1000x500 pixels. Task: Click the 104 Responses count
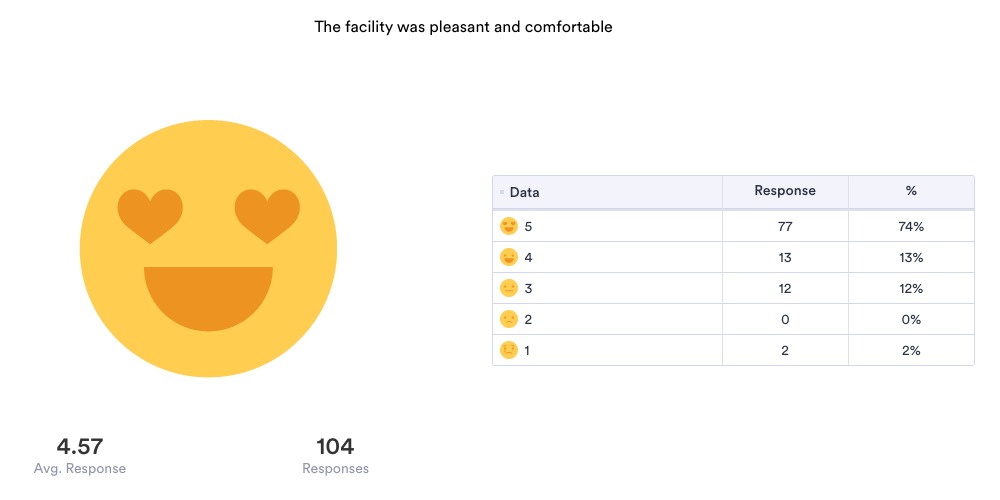335,447
